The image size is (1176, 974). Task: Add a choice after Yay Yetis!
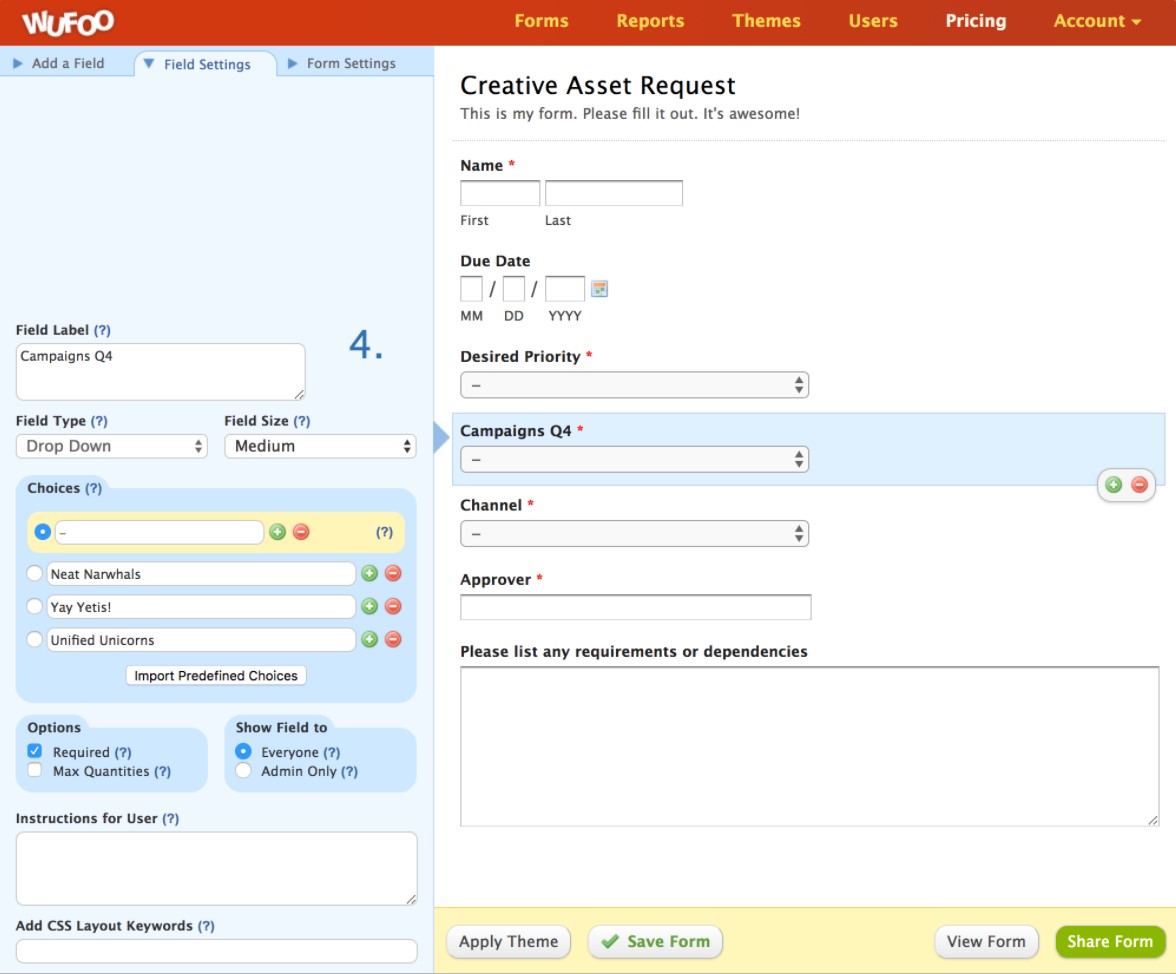pos(369,607)
